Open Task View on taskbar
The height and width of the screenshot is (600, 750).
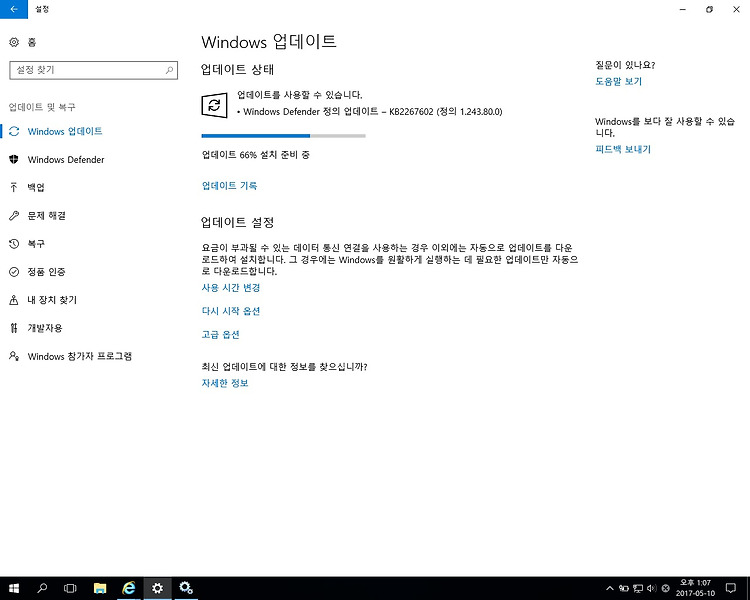(70, 588)
